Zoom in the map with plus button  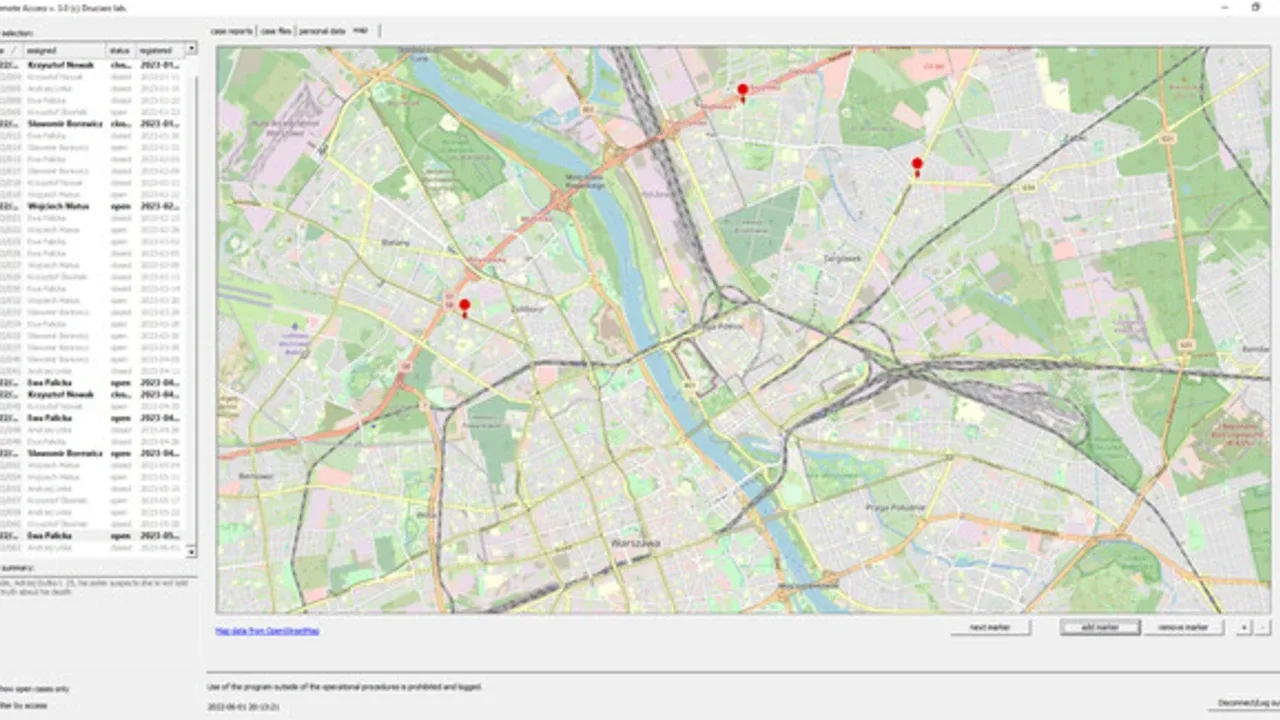1244,627
